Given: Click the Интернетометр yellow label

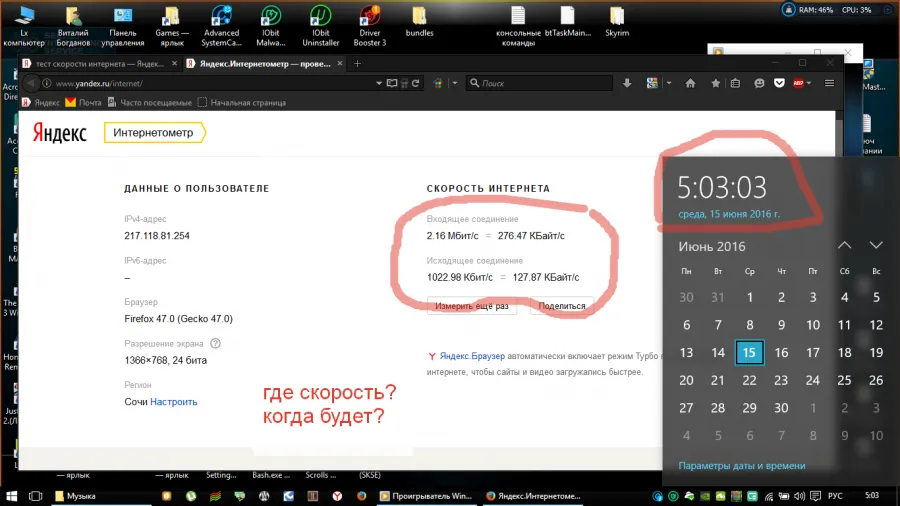Looking at the screenshot, I should coord(154,133).
